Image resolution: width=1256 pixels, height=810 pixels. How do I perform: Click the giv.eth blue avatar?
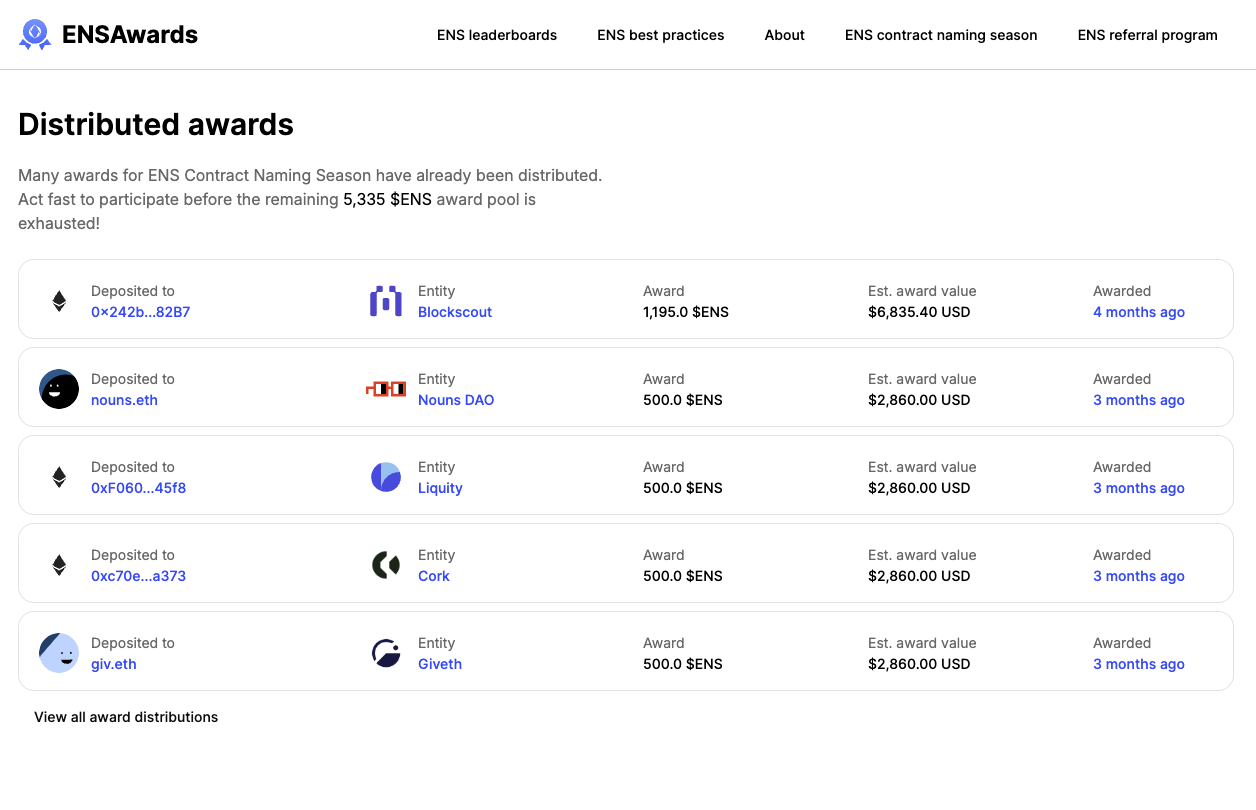pyautogui.click(x=59, y=653)
